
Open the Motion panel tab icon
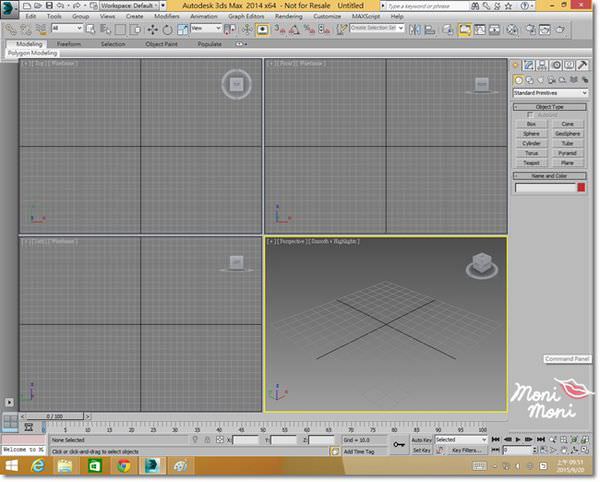tap(555, 65)
